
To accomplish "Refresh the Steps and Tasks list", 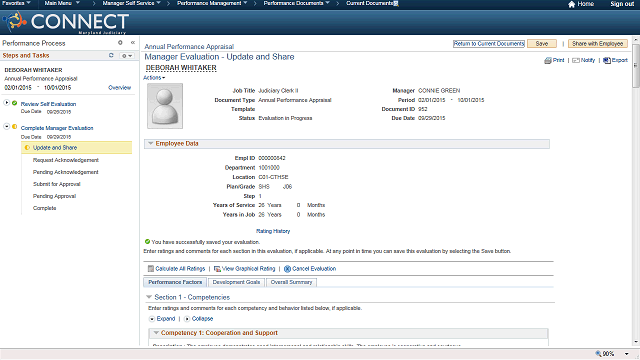I will pyautogui.click(x=111, y=55).
